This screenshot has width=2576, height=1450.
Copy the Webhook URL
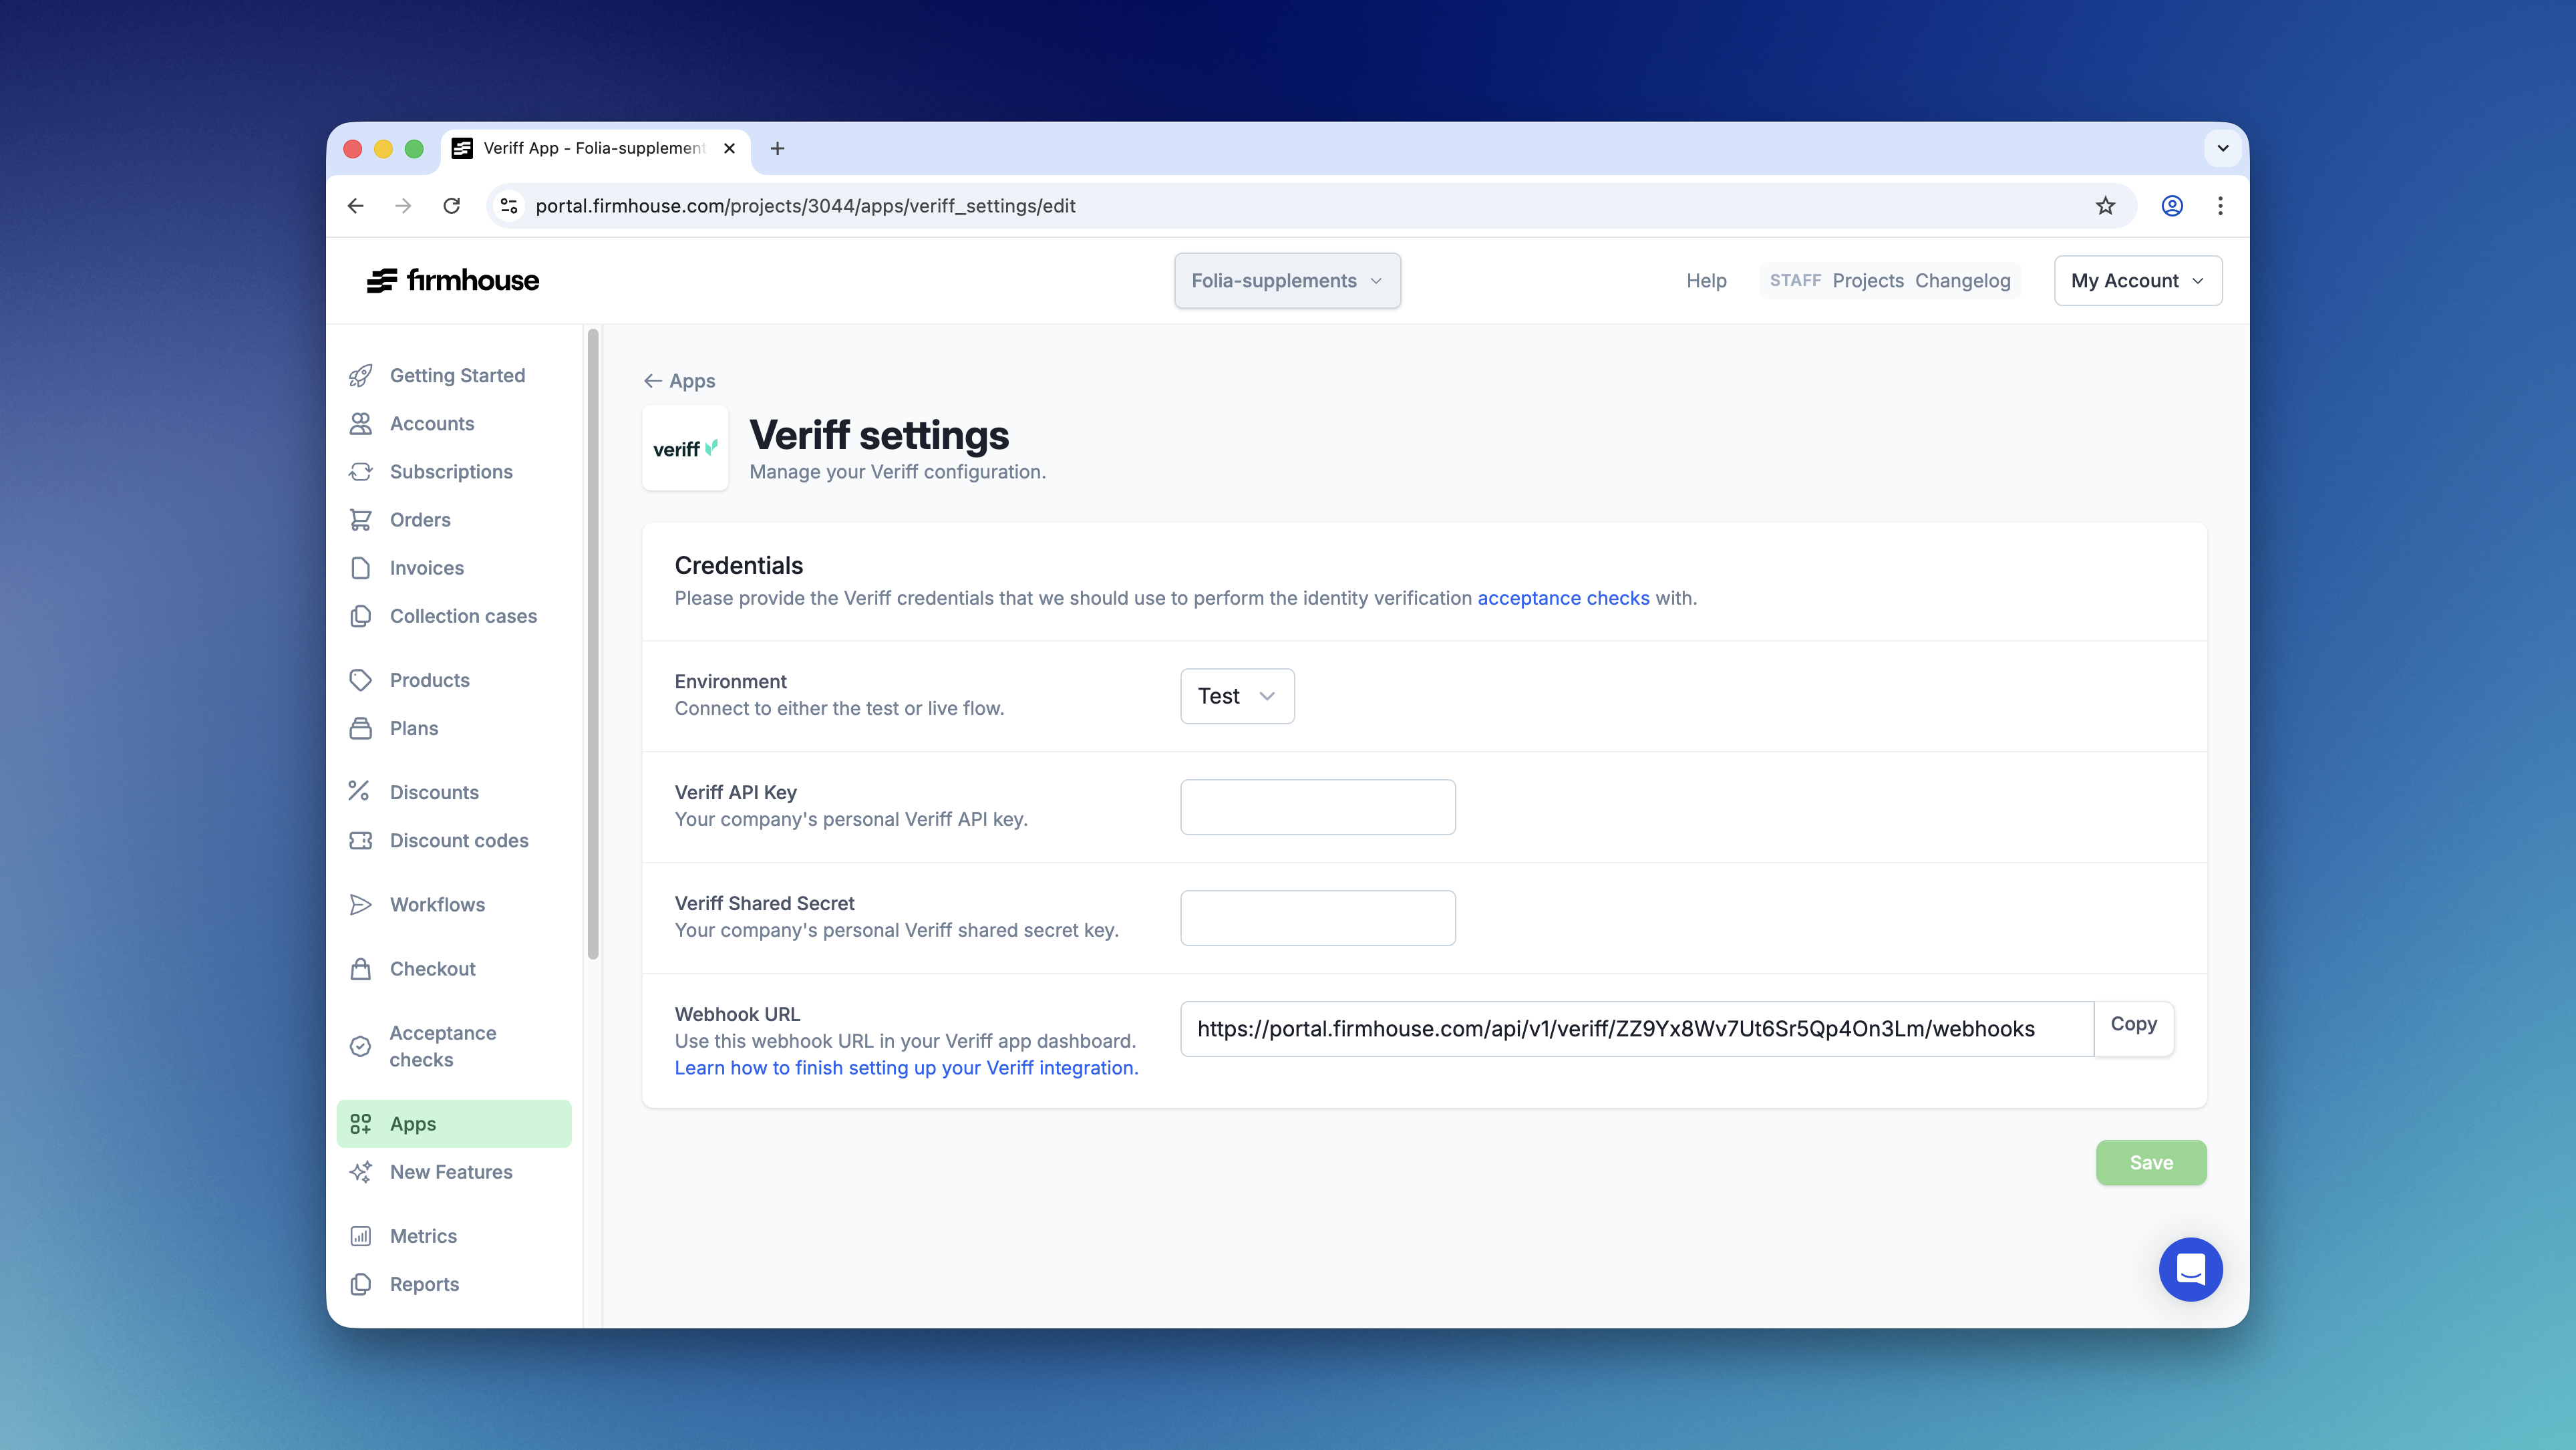(x=2133, y=1024)
